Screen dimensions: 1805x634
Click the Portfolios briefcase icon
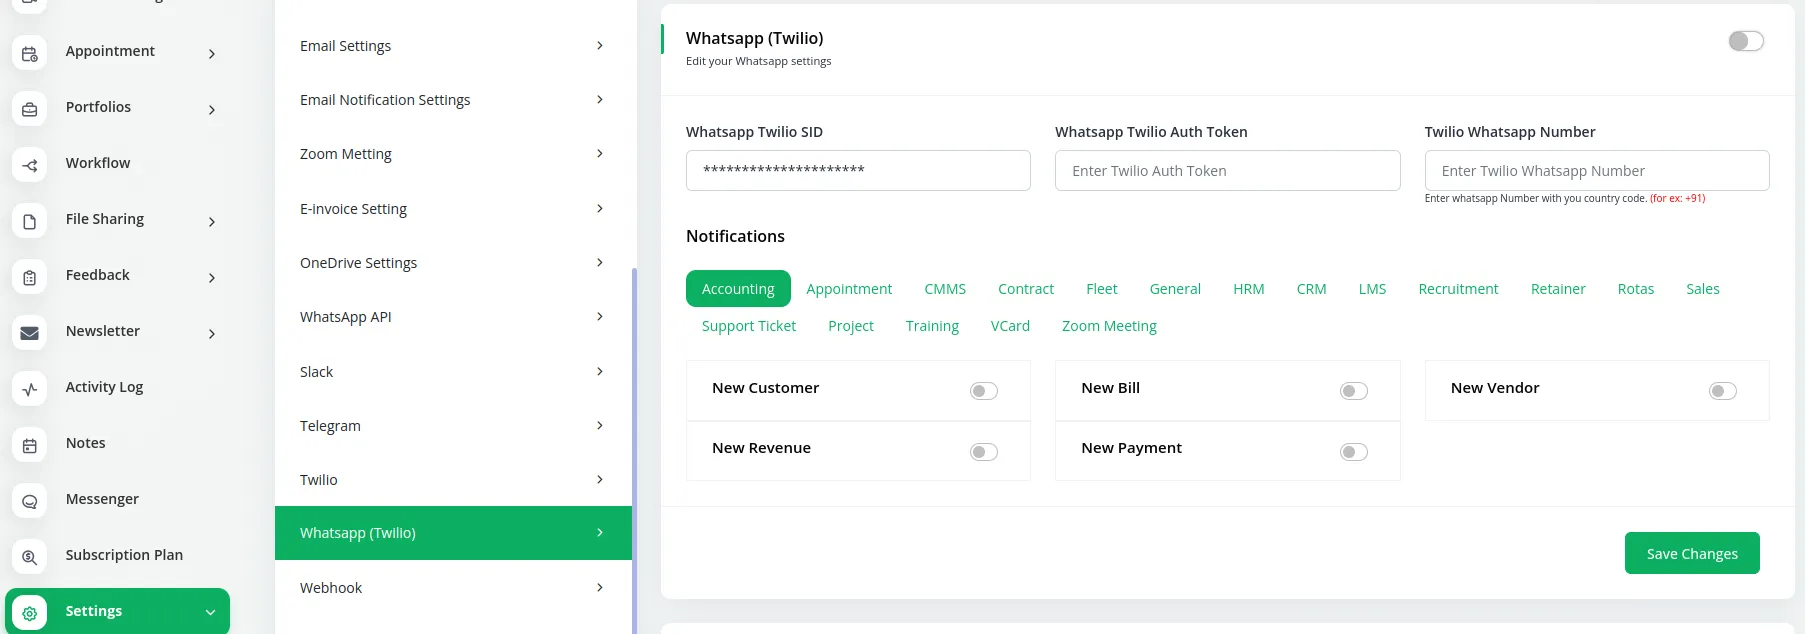(x=30, y=109)
